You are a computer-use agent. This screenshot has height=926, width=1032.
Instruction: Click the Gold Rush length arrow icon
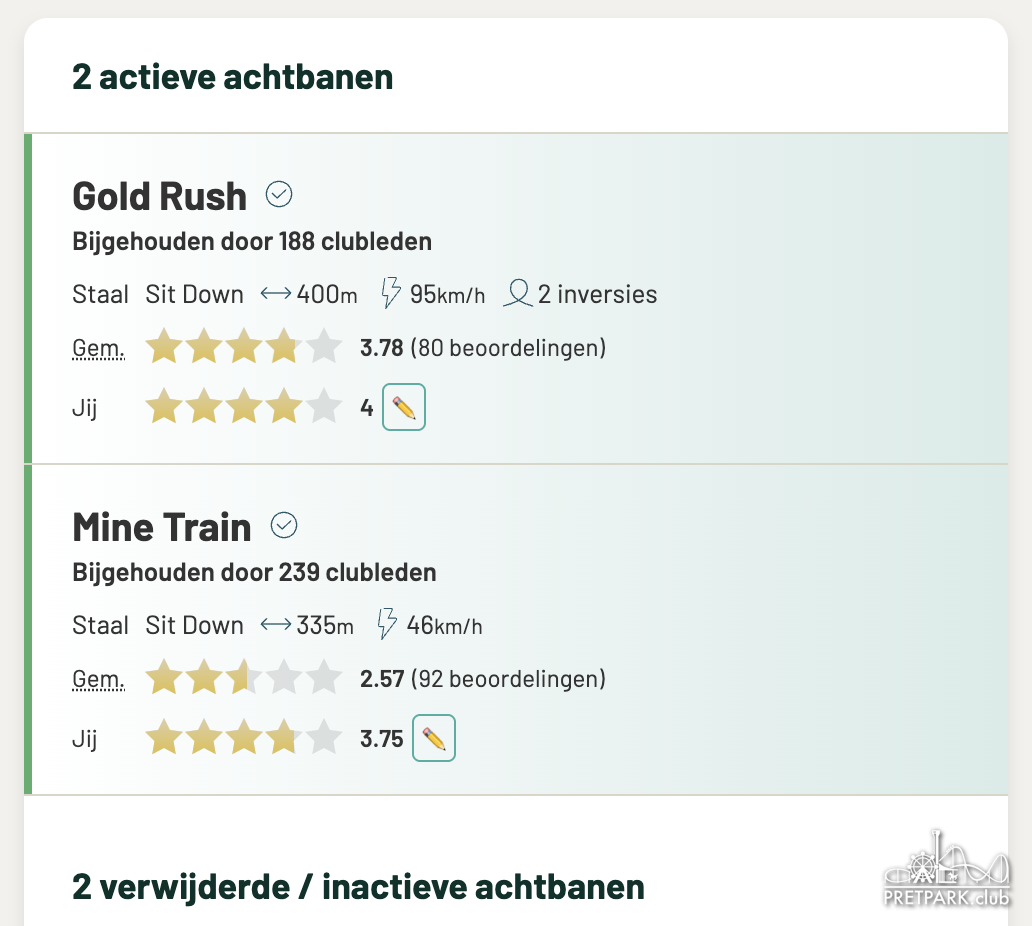click(275, 294)
